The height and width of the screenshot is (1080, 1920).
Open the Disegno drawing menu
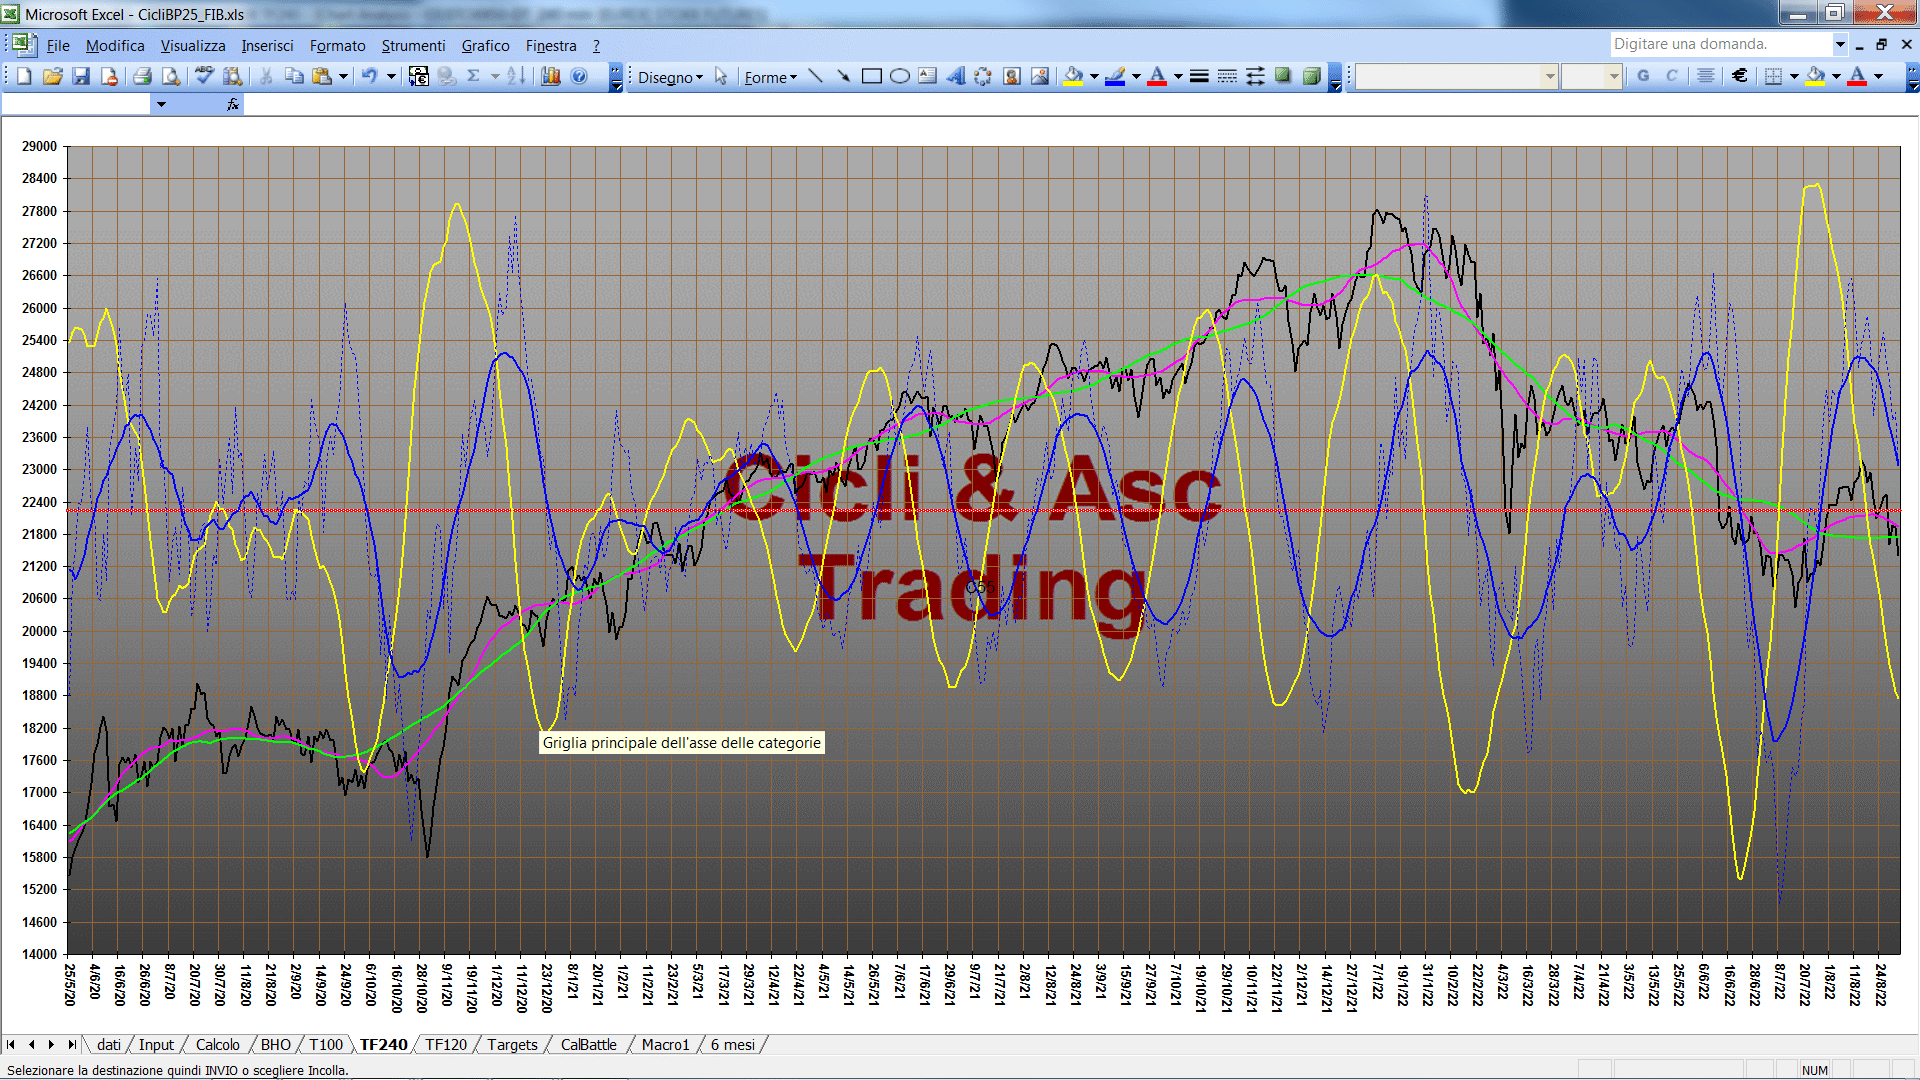pos(670,77)
